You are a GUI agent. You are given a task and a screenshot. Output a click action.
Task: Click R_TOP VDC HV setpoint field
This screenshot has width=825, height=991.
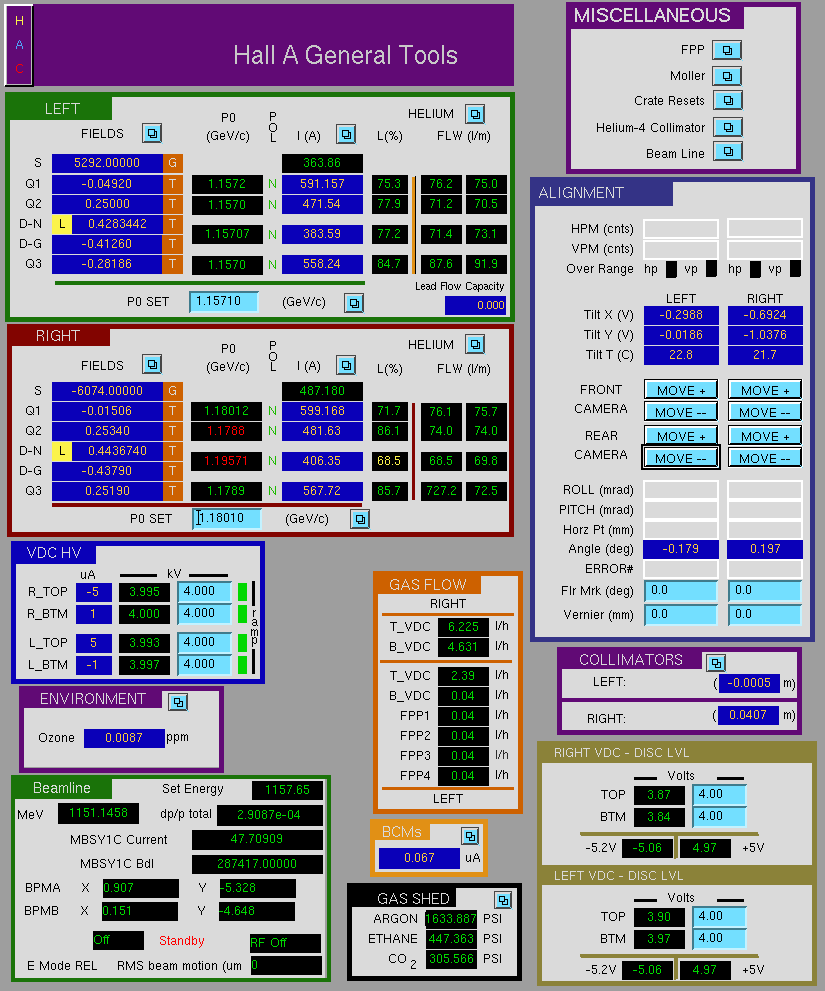[204, 592]
